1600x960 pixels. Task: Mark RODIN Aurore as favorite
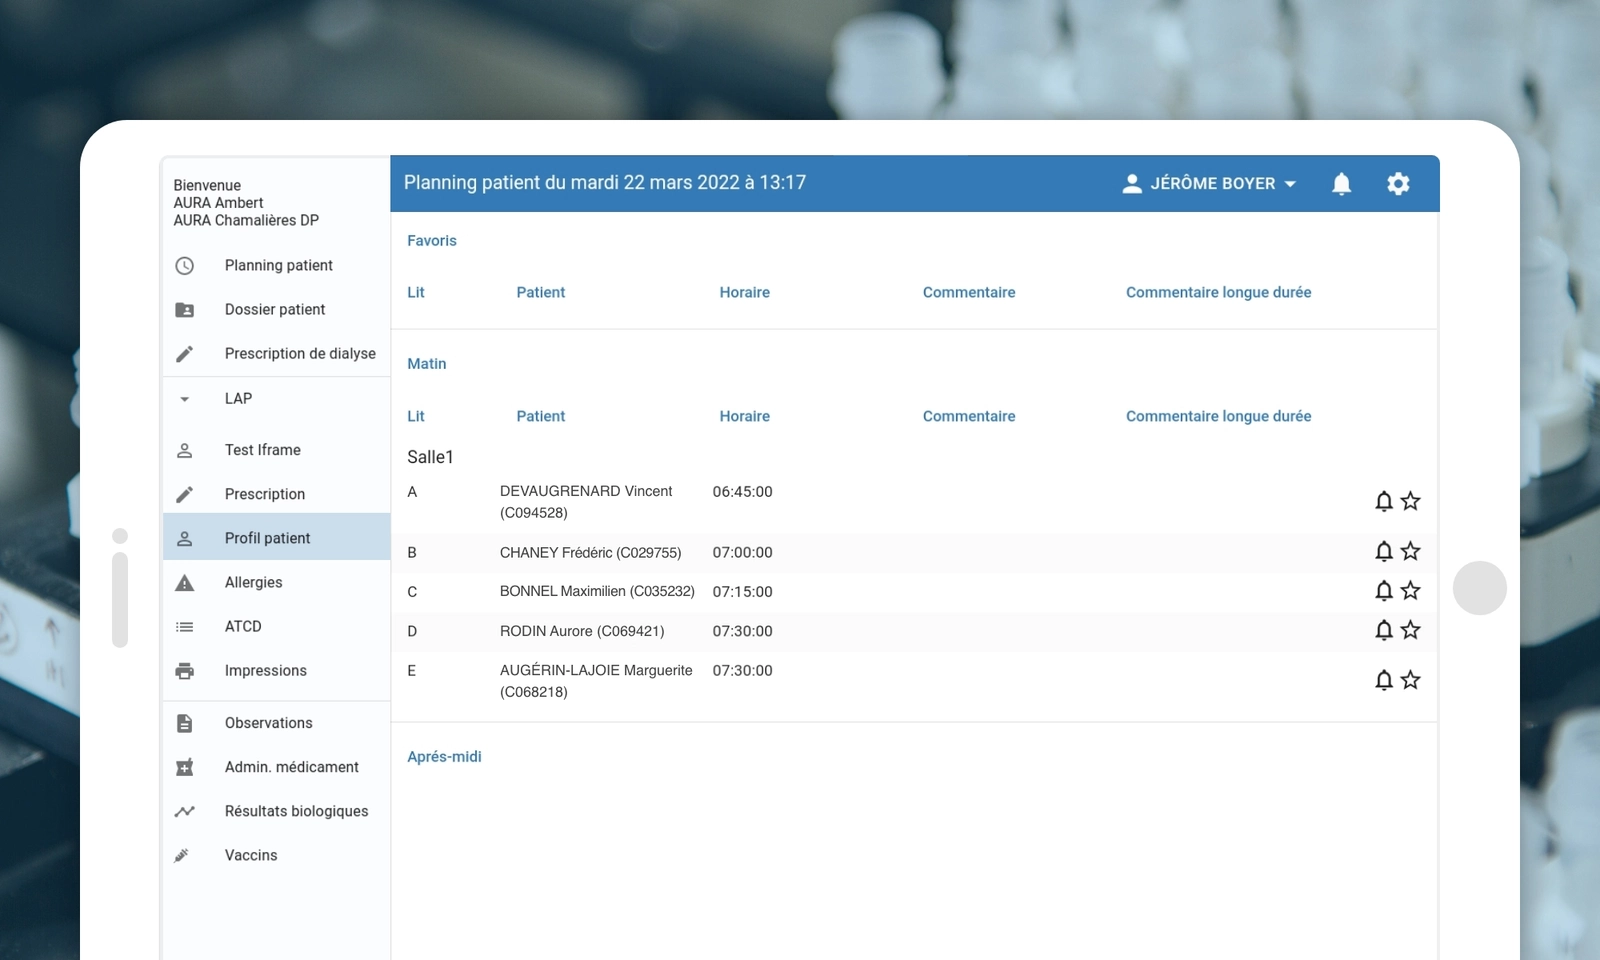(1411, 630)
